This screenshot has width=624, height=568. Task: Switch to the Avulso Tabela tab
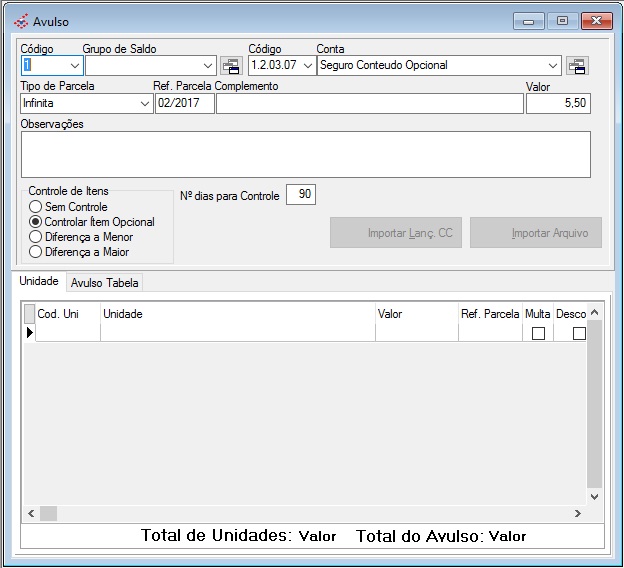pyautogui.click(x=105, y=283)
